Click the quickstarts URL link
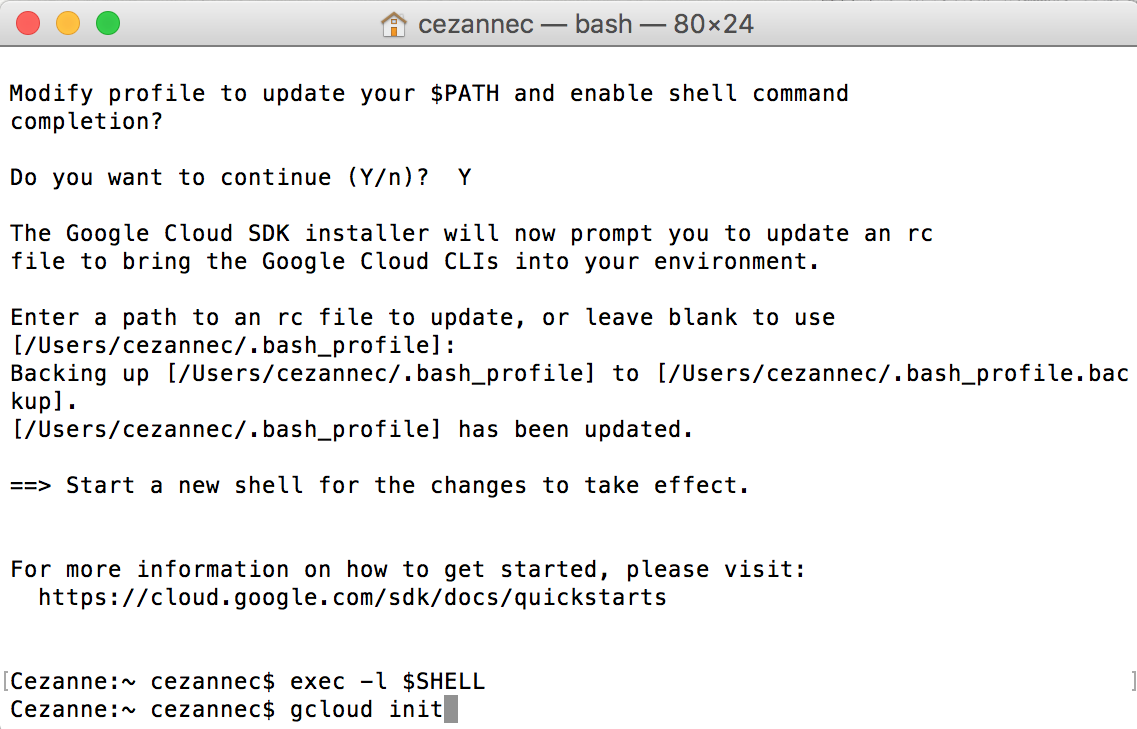 [351, 597]
